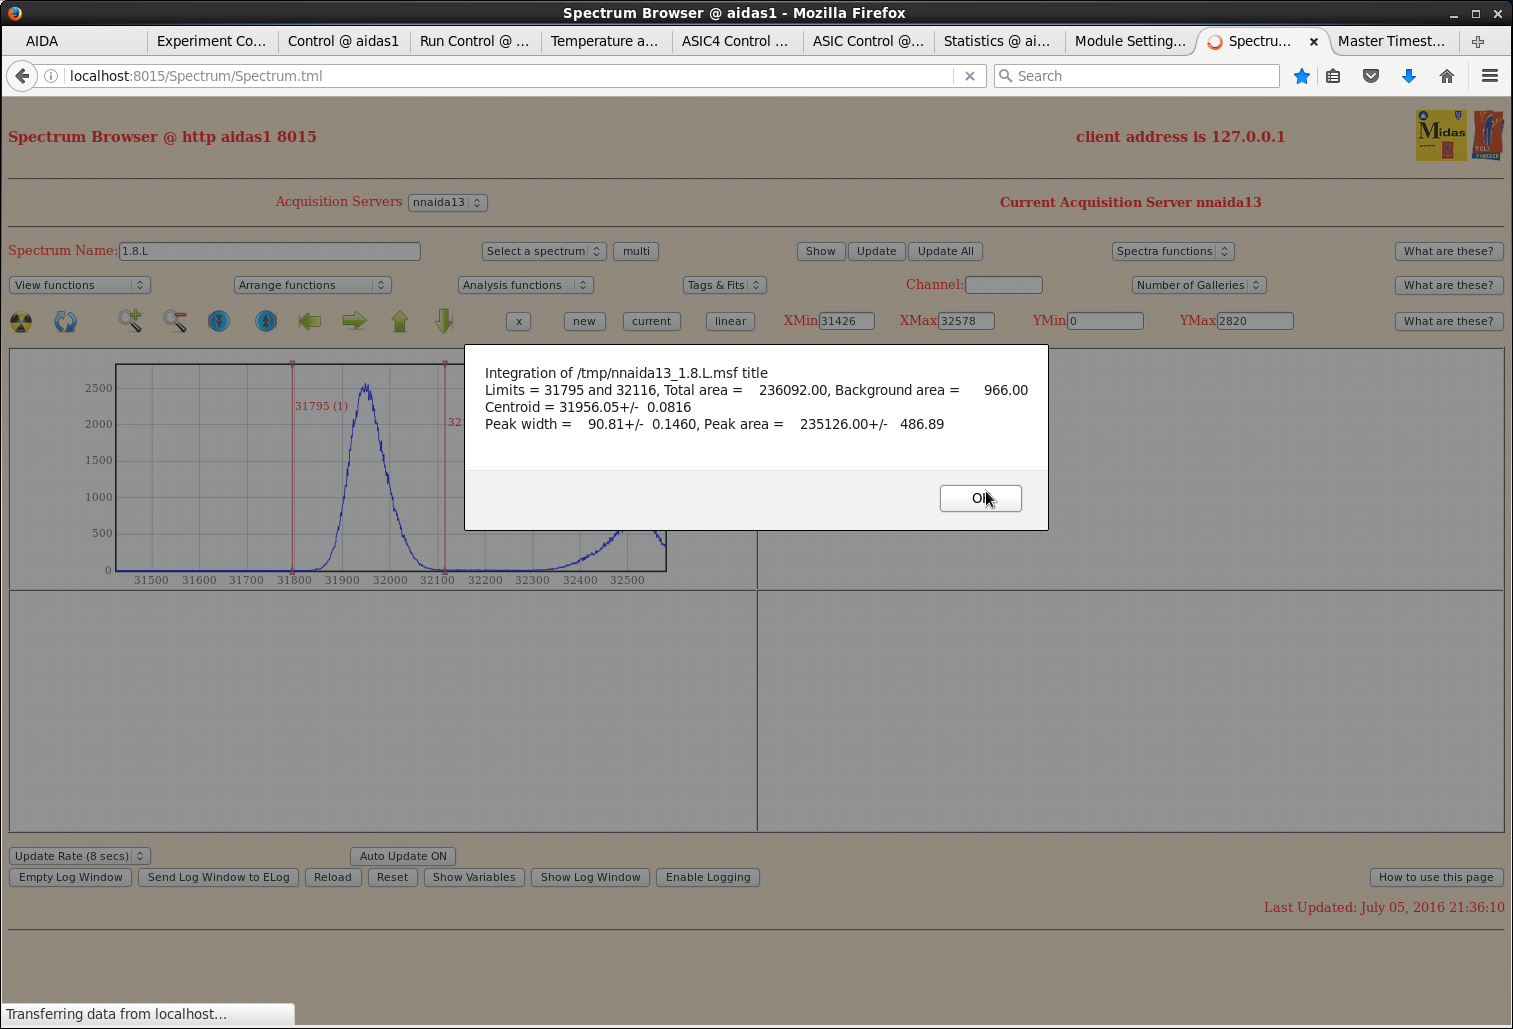Switch to the Temperature tab
Image resolution: width=1513 pixels, height=1029 pixels.
605,41
